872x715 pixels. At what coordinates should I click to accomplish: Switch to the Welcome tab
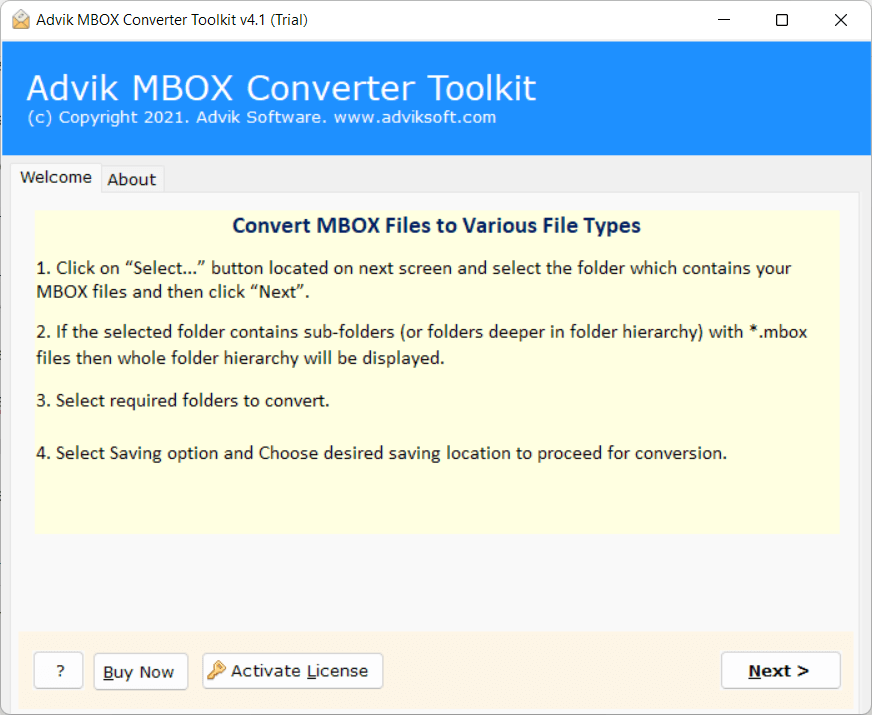click(56, 177)
